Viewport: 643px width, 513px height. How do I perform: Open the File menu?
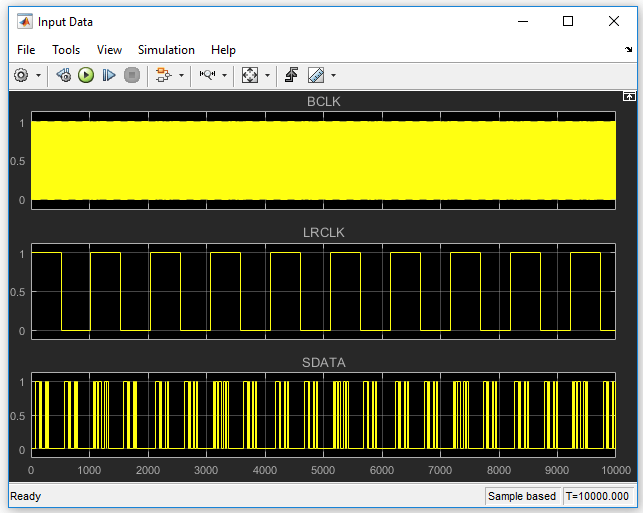coord(26,50)
